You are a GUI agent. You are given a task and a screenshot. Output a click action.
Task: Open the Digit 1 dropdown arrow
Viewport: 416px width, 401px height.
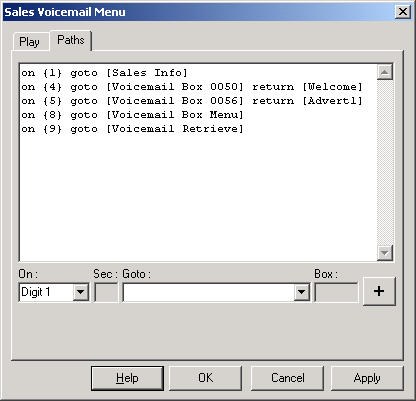81,292
